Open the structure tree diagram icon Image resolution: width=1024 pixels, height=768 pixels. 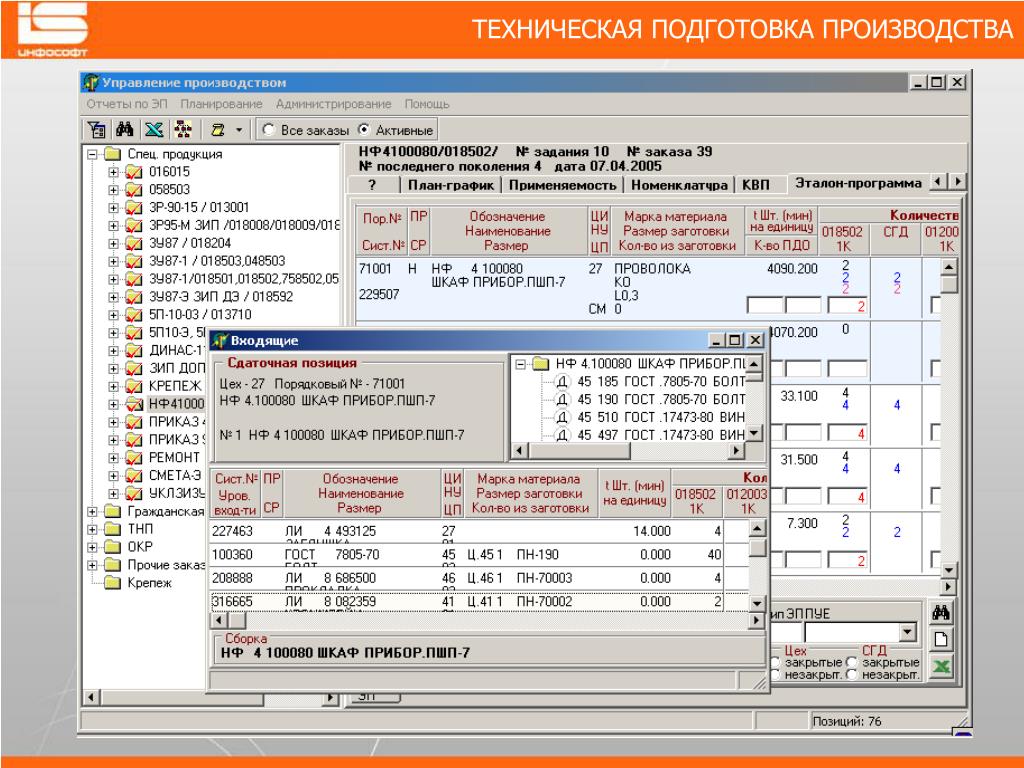pos(183,130)
